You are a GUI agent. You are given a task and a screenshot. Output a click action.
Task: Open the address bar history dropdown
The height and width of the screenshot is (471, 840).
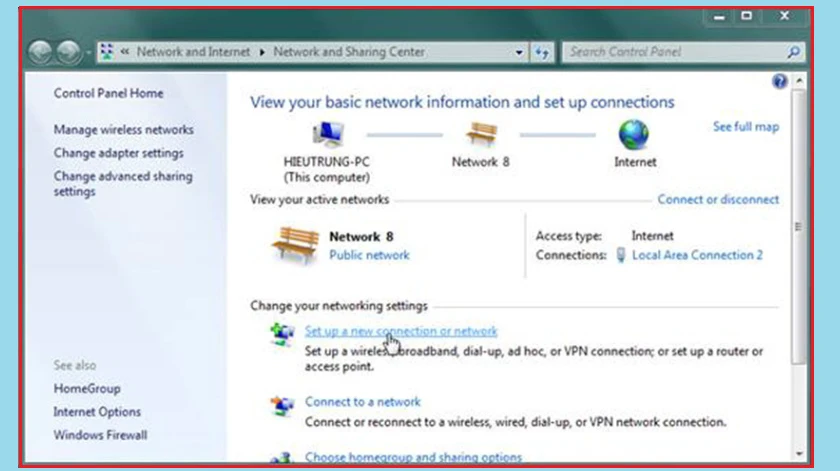coord(519,53)
